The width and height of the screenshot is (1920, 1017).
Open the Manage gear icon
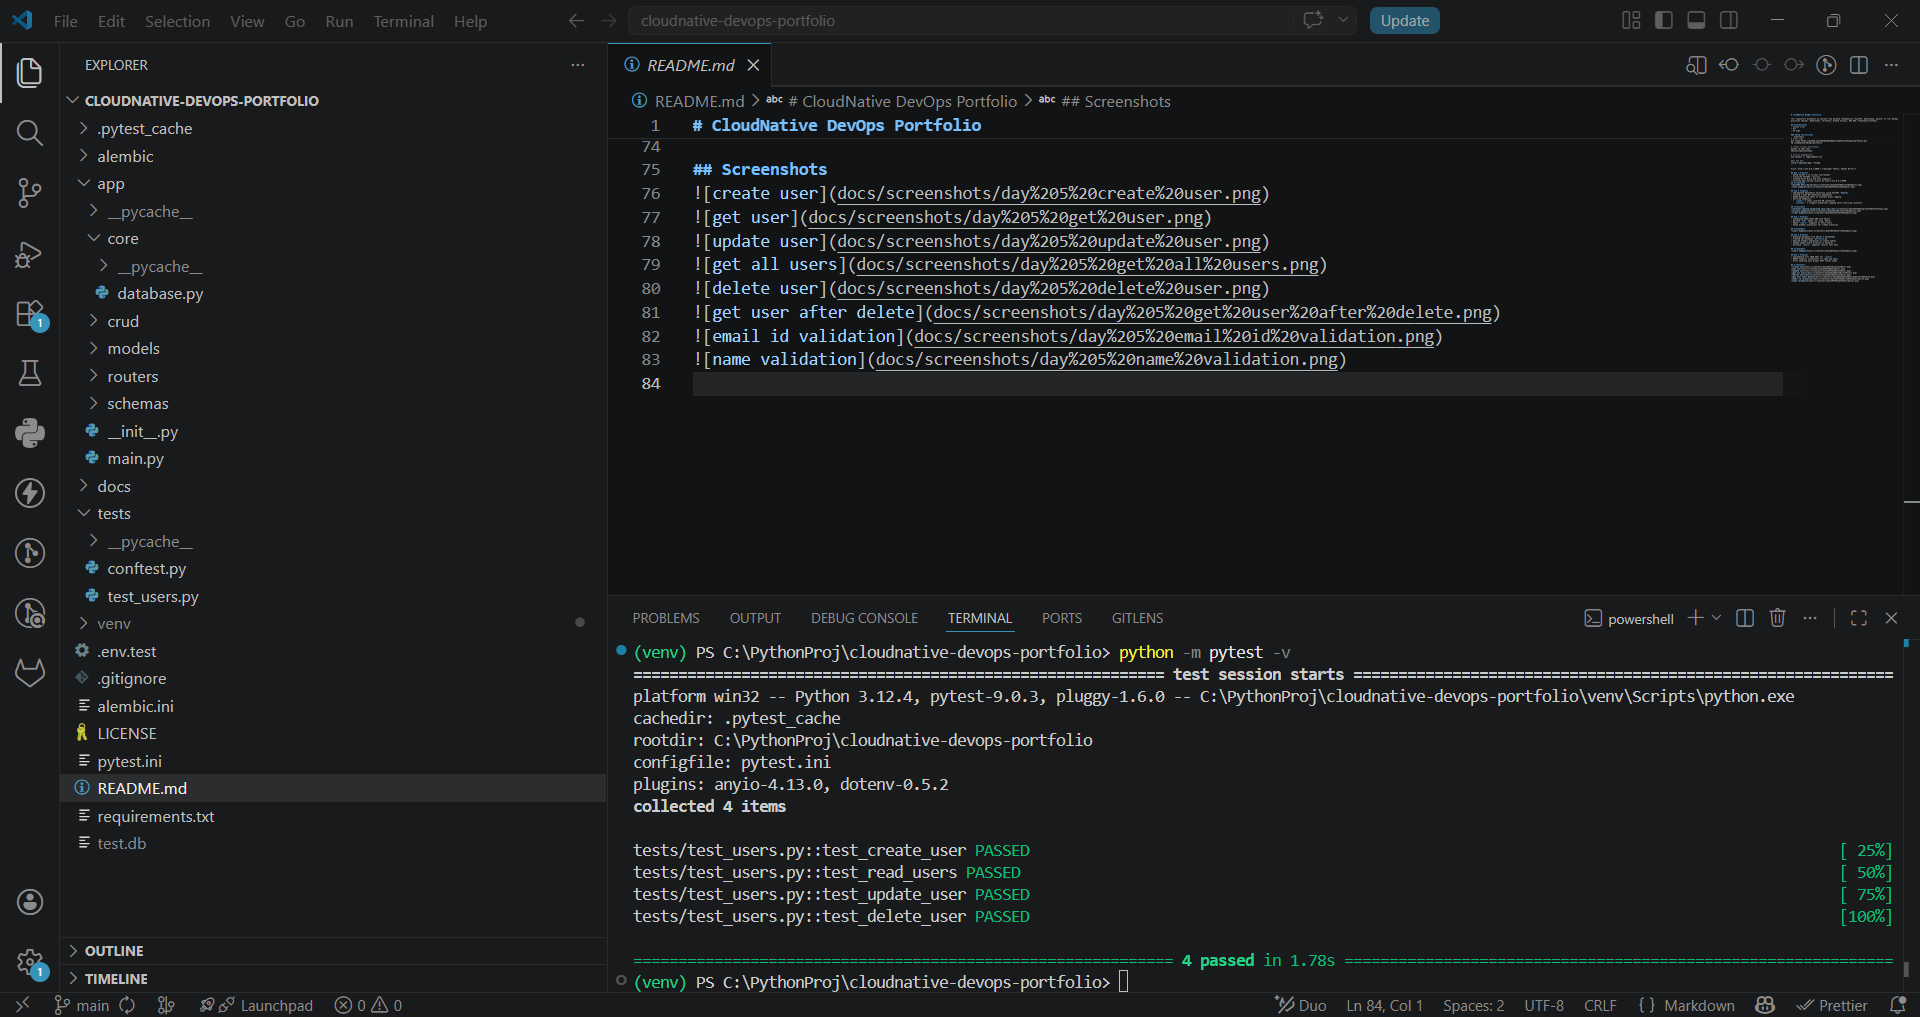[x=30, y=962]
